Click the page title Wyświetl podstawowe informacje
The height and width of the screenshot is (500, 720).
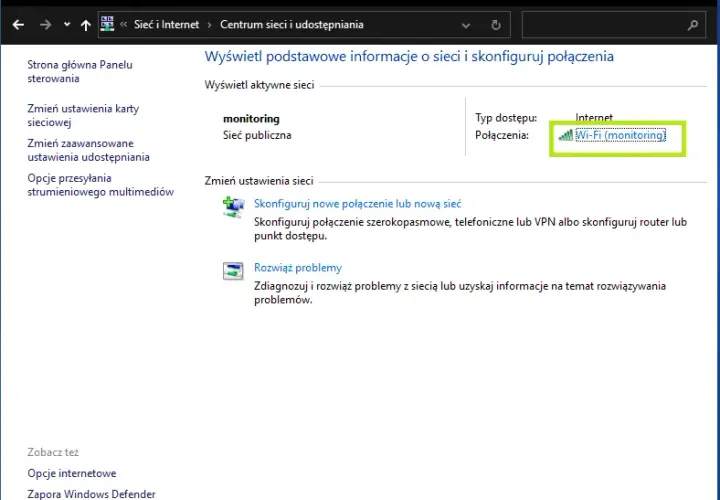409,56
